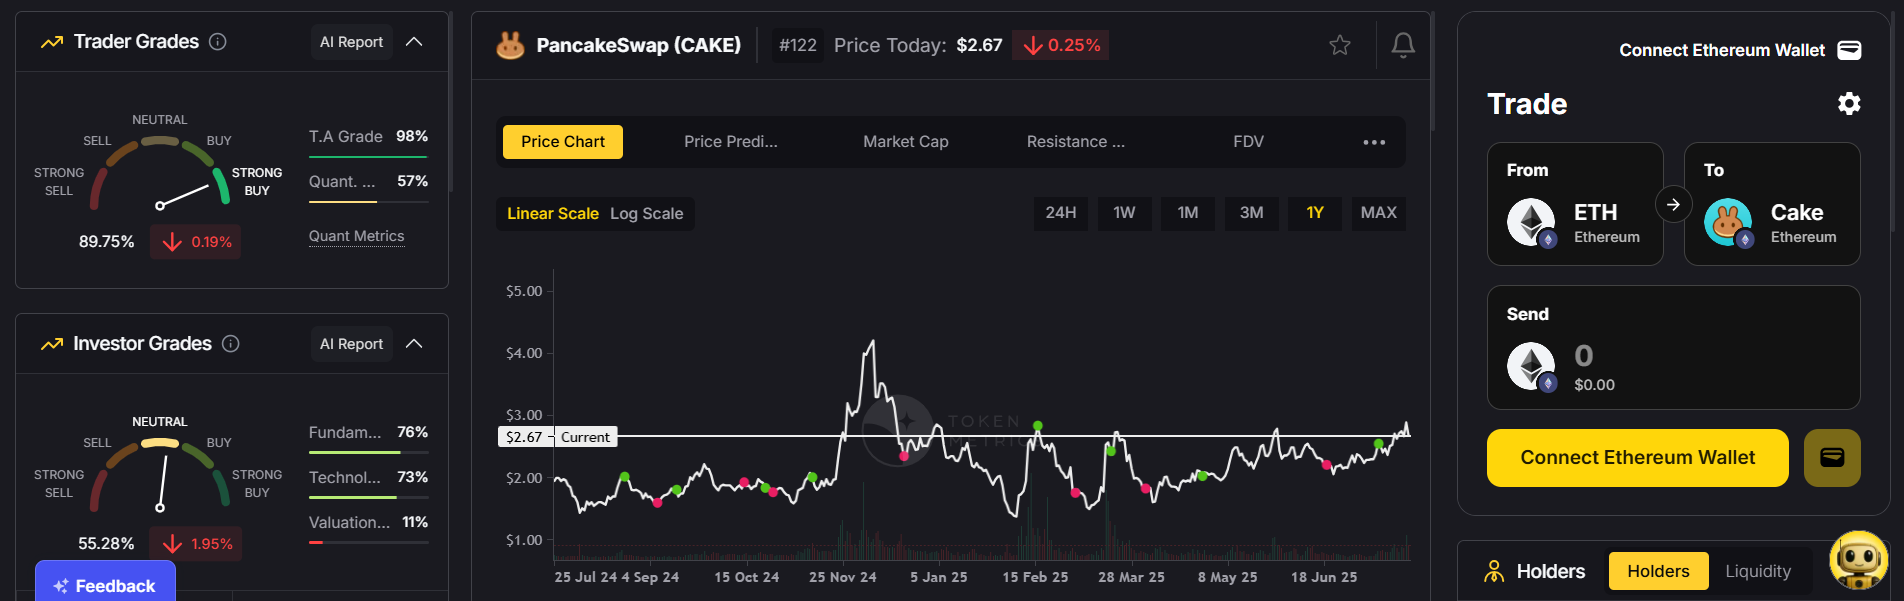1904x601 pixels.
Task: Switch to the FDV tab
Action: pos(1248,142)
